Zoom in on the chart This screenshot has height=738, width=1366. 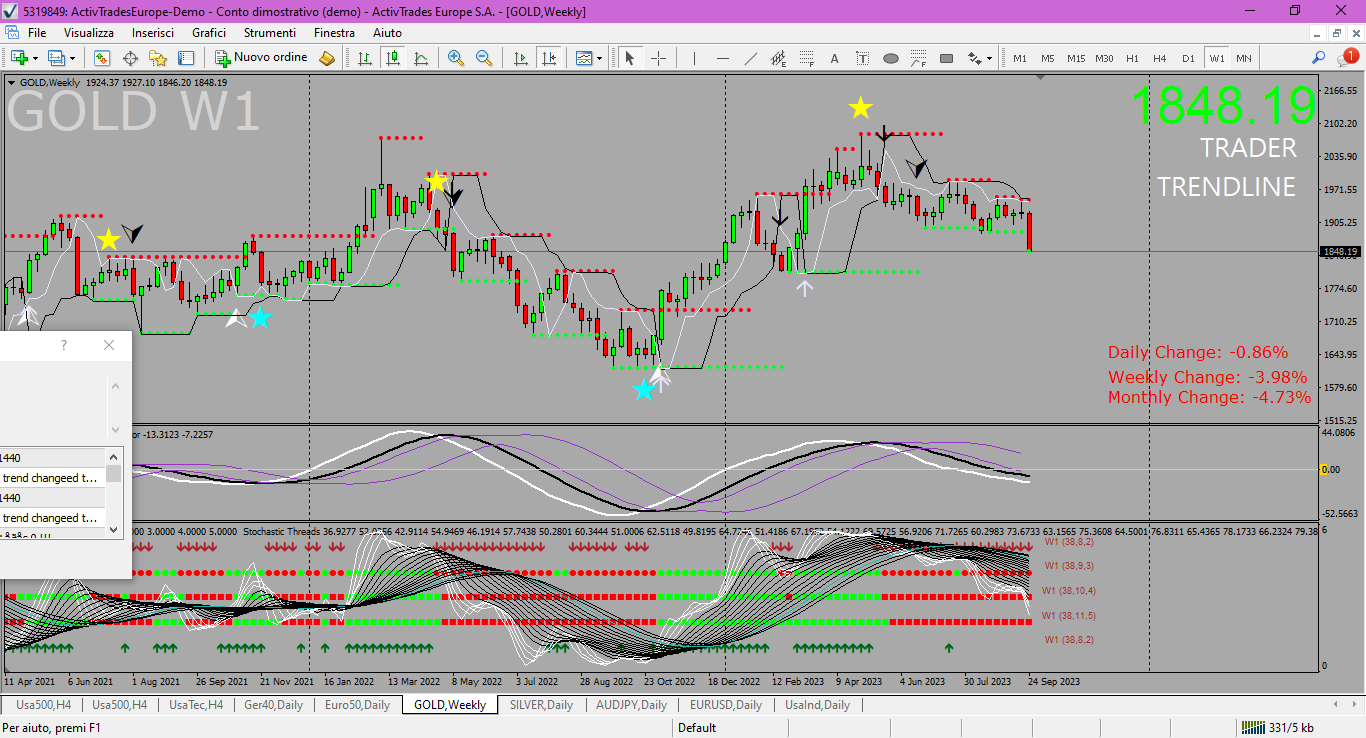456,58
